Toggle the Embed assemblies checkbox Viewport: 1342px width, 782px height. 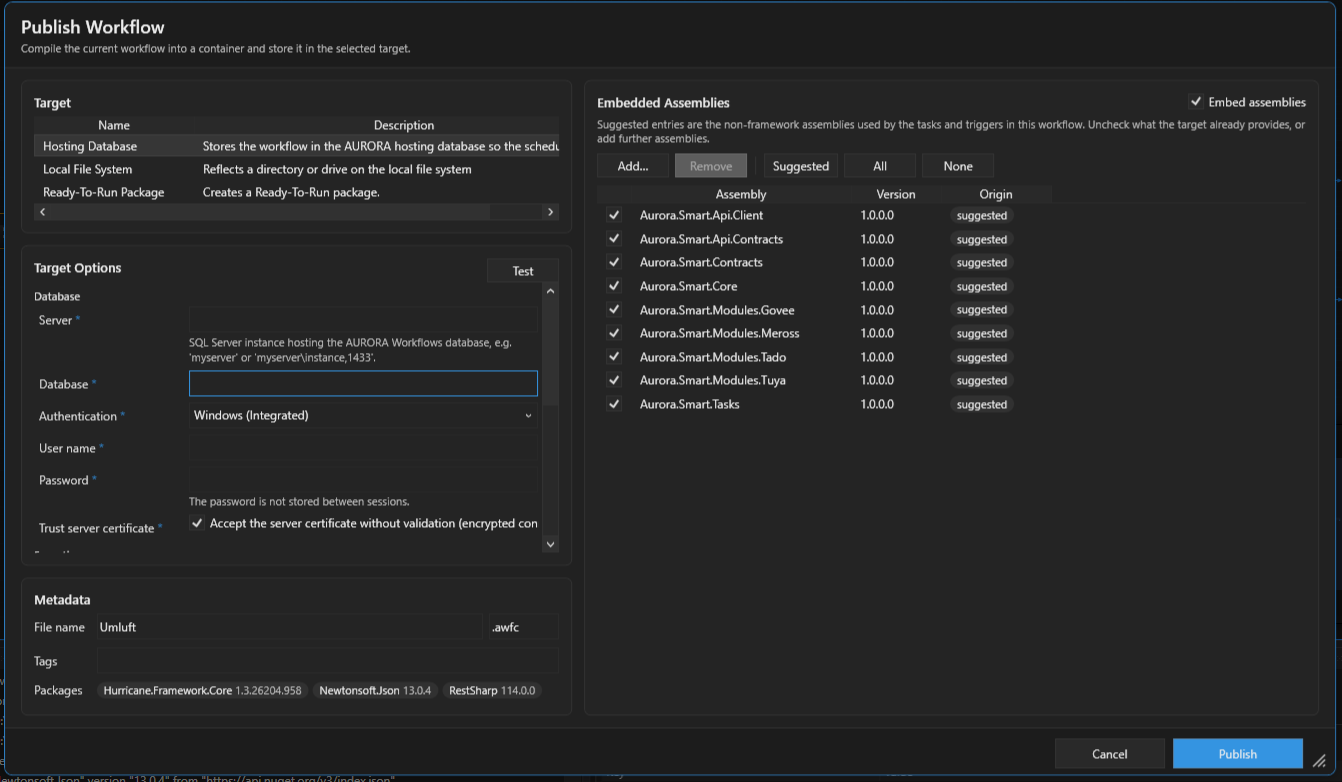tap(1195, 102)
